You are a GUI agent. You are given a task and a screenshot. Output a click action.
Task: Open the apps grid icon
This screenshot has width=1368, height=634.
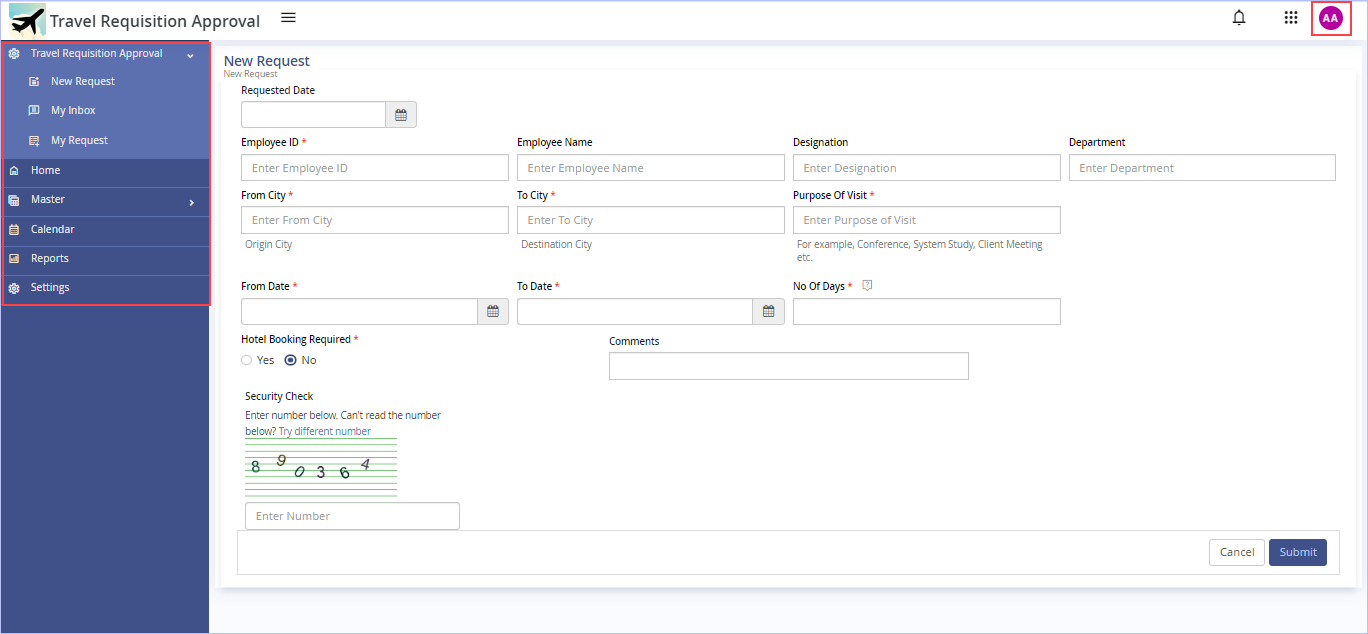[x=1291, y=17]
